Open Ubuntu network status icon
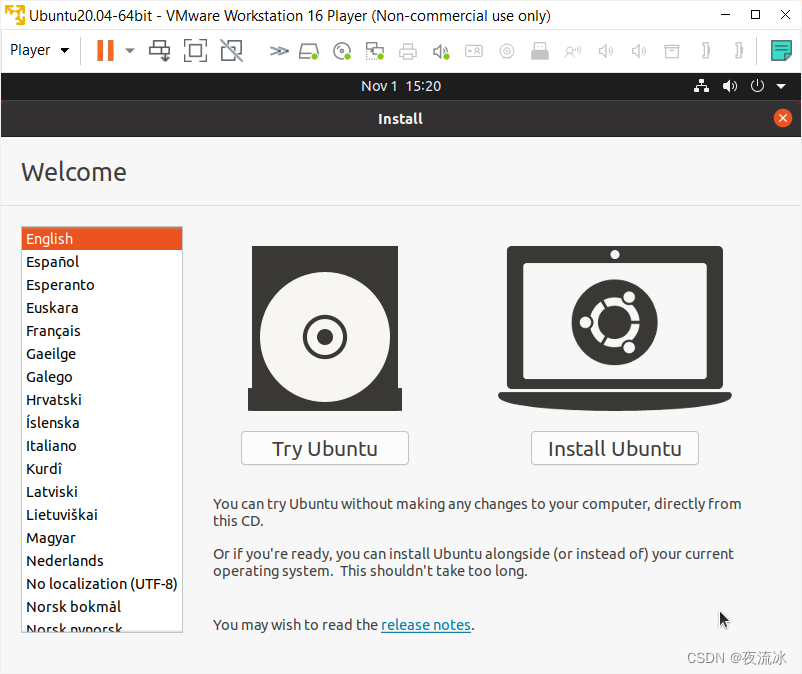This screenshot has height=674, width=802. pos(701,86)
